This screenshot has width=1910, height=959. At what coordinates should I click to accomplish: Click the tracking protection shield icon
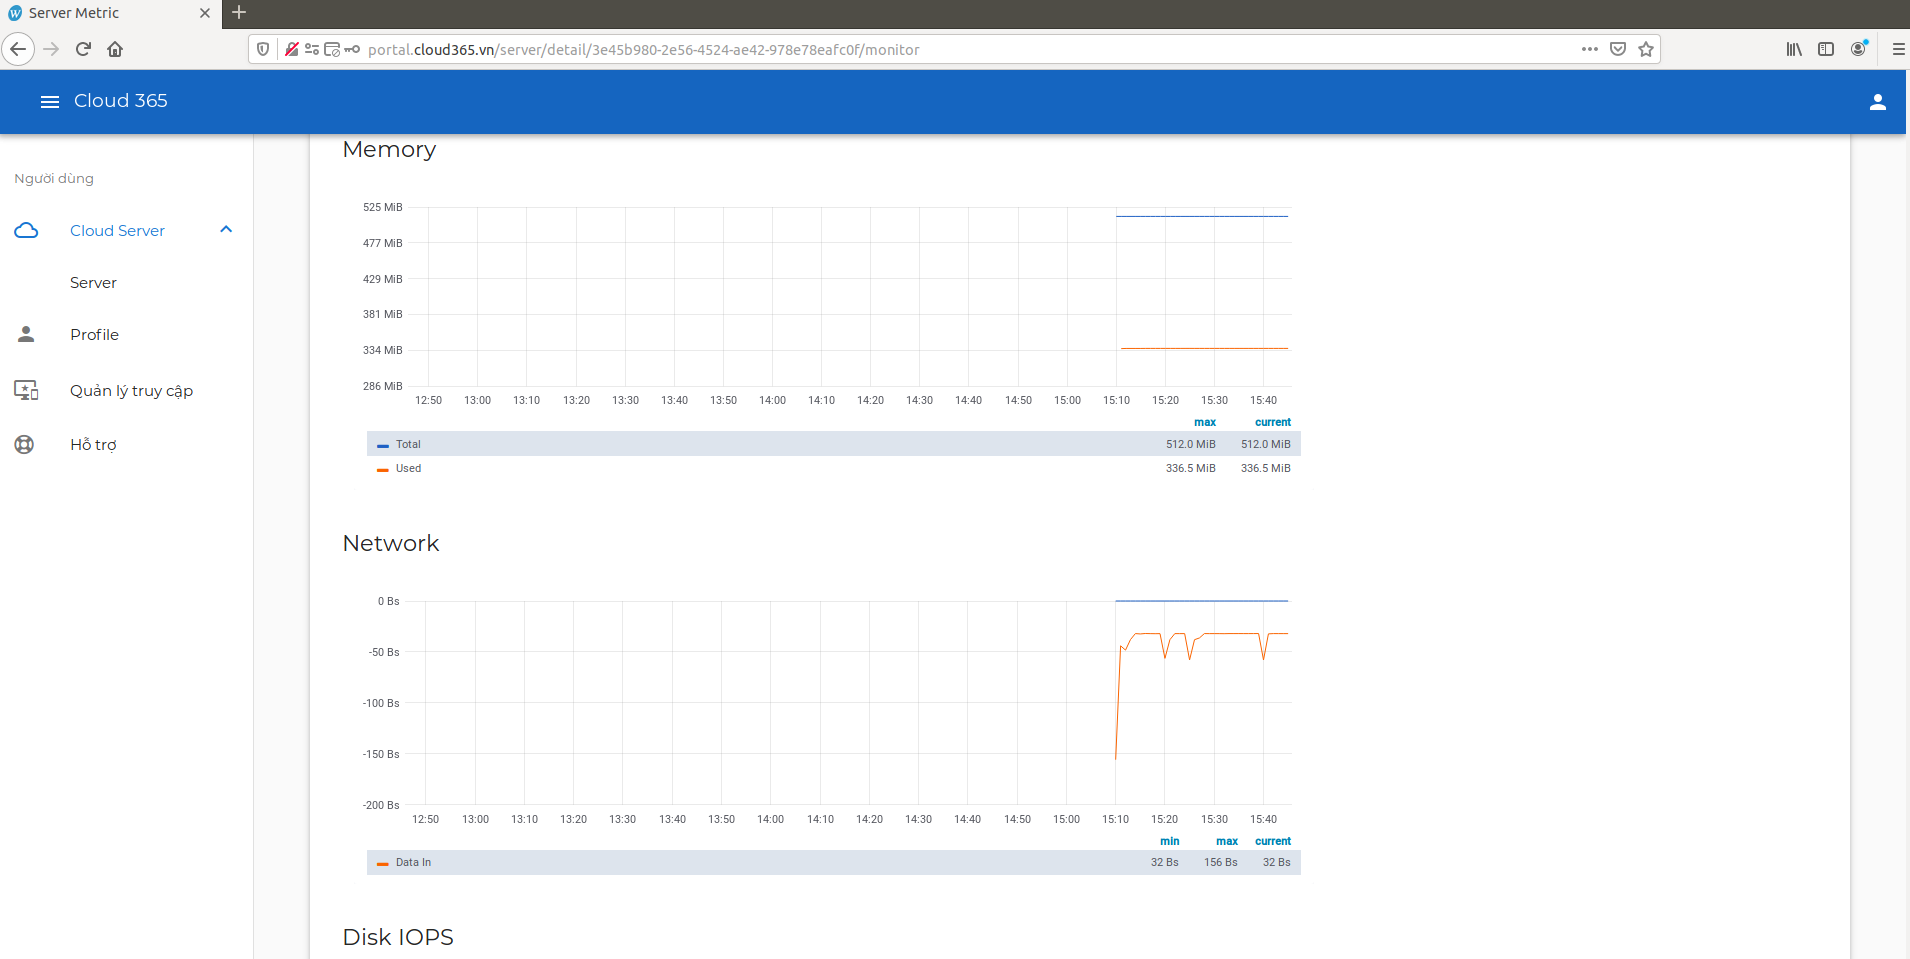[263, 49]
